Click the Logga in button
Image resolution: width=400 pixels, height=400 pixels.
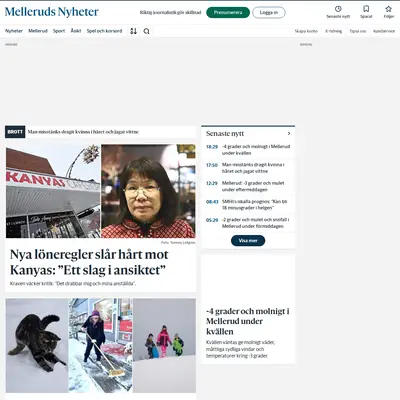(x=269, y=12)
